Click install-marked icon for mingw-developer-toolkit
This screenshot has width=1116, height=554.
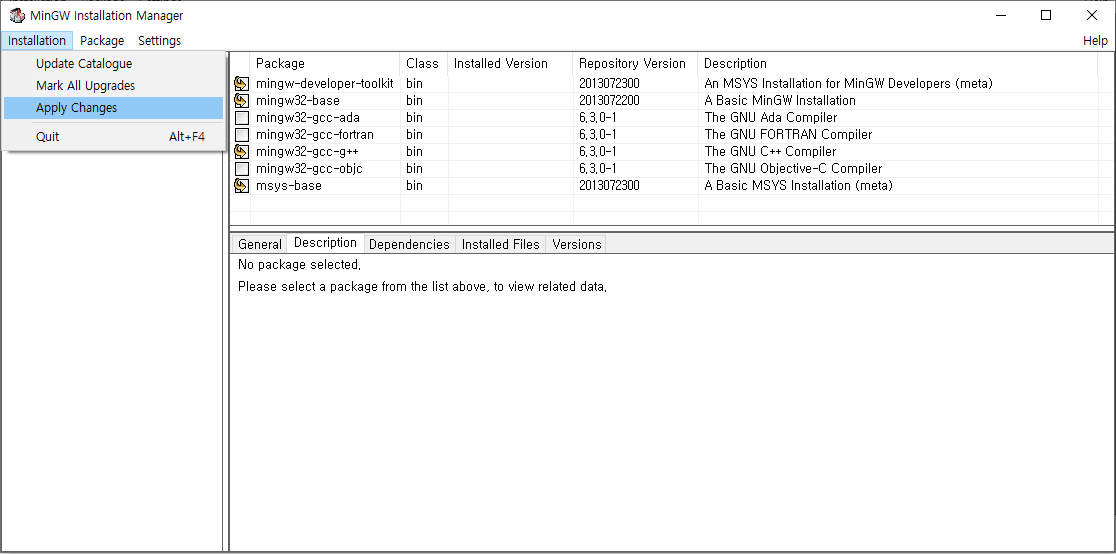point(242,83)
